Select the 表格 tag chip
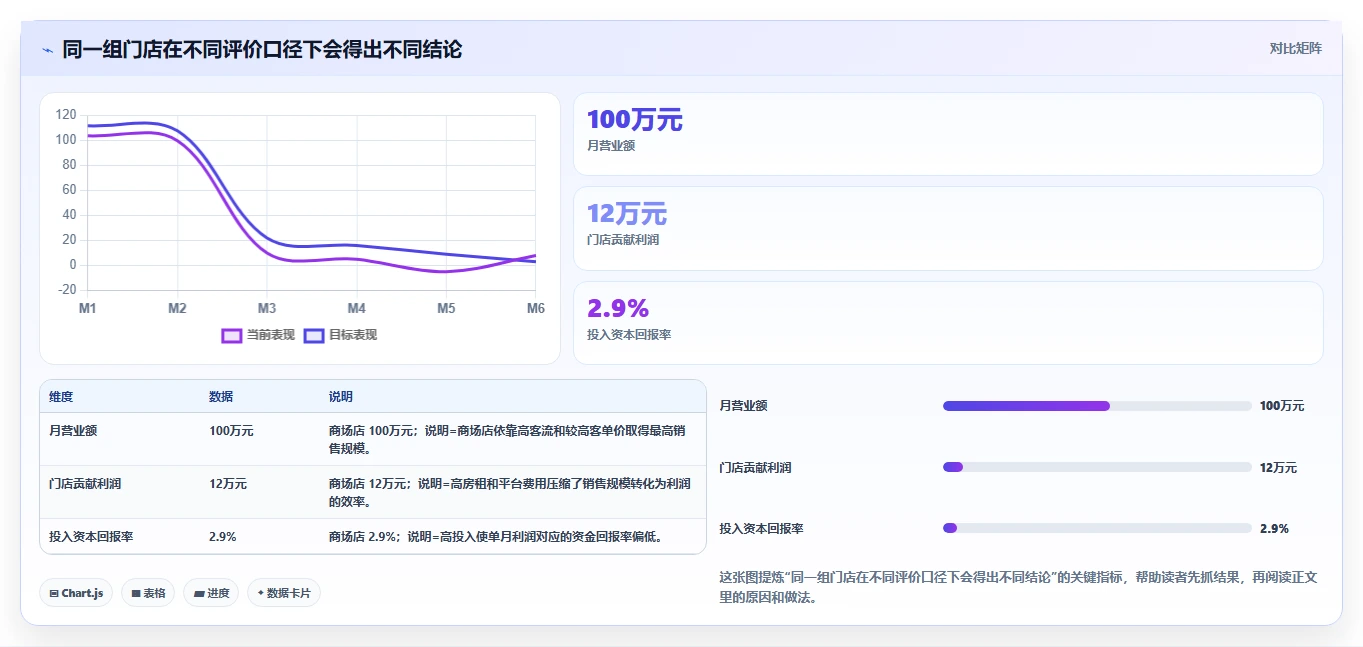The width and height of the screenshot is (1363, 647). pos(148,593)
